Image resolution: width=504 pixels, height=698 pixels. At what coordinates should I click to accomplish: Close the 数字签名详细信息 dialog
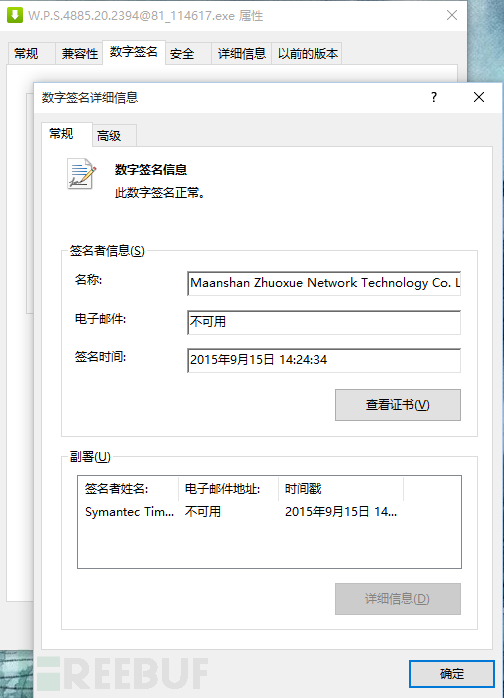click(x=479, y=97)
